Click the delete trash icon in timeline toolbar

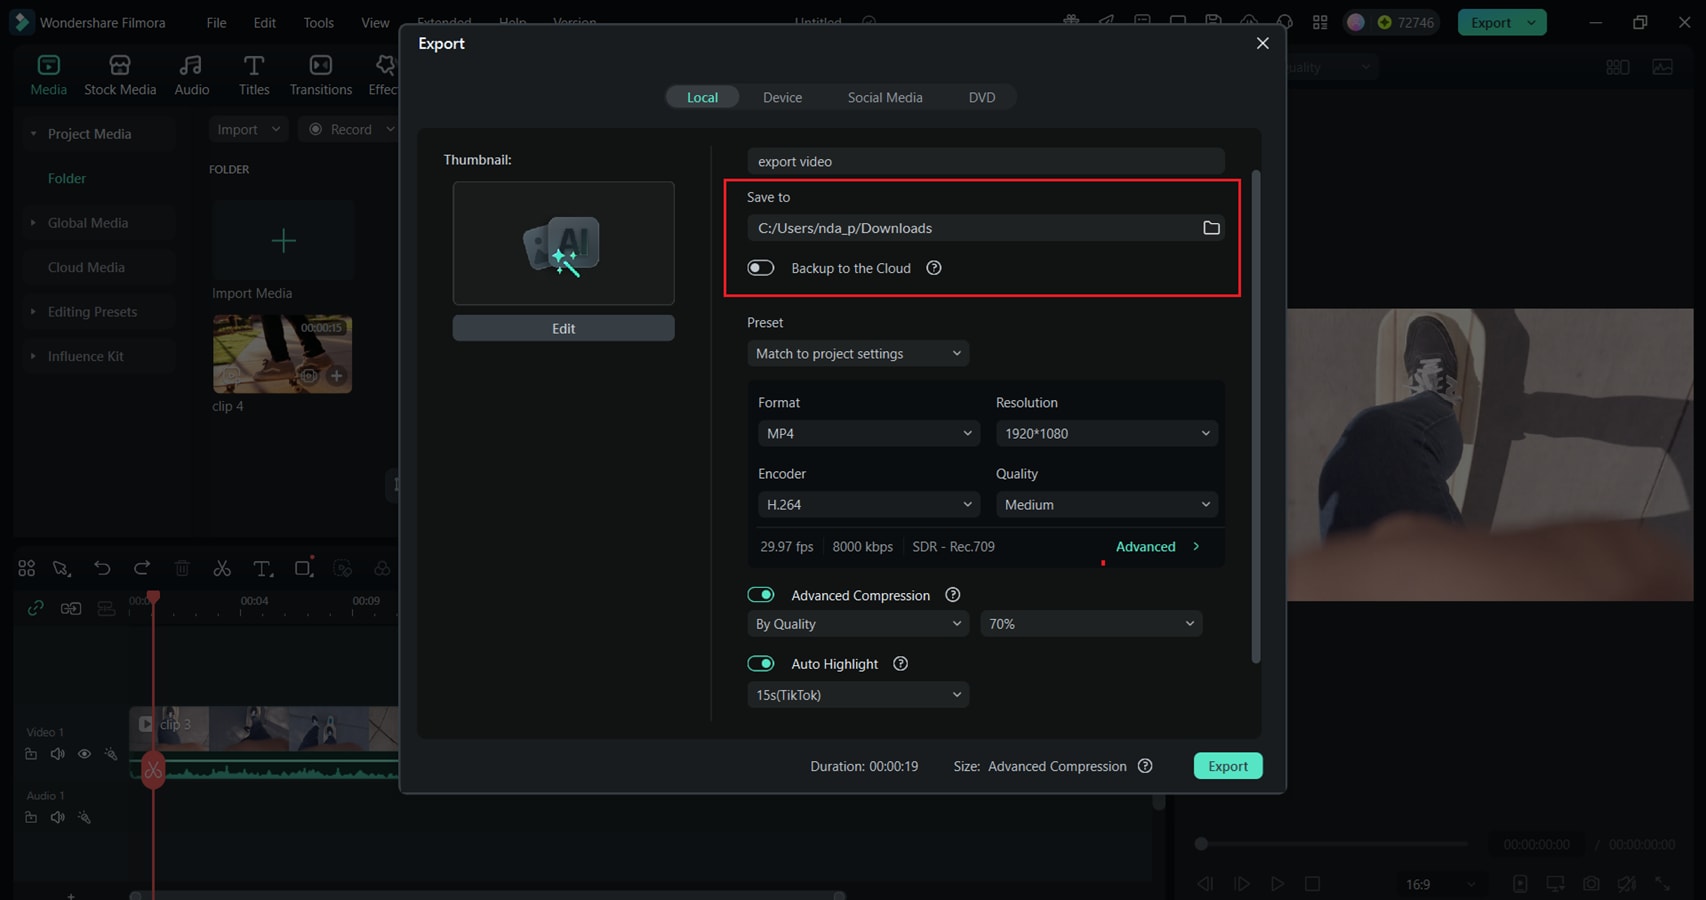182,568
